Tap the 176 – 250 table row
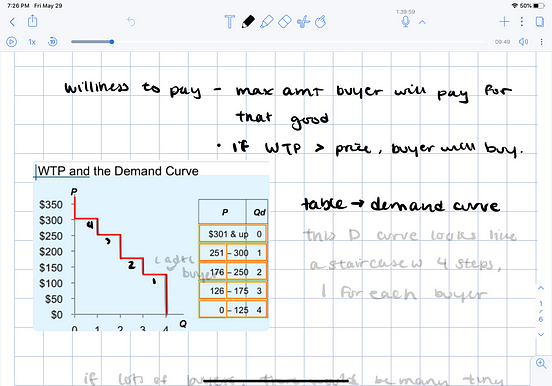 [x=233, y=272]
